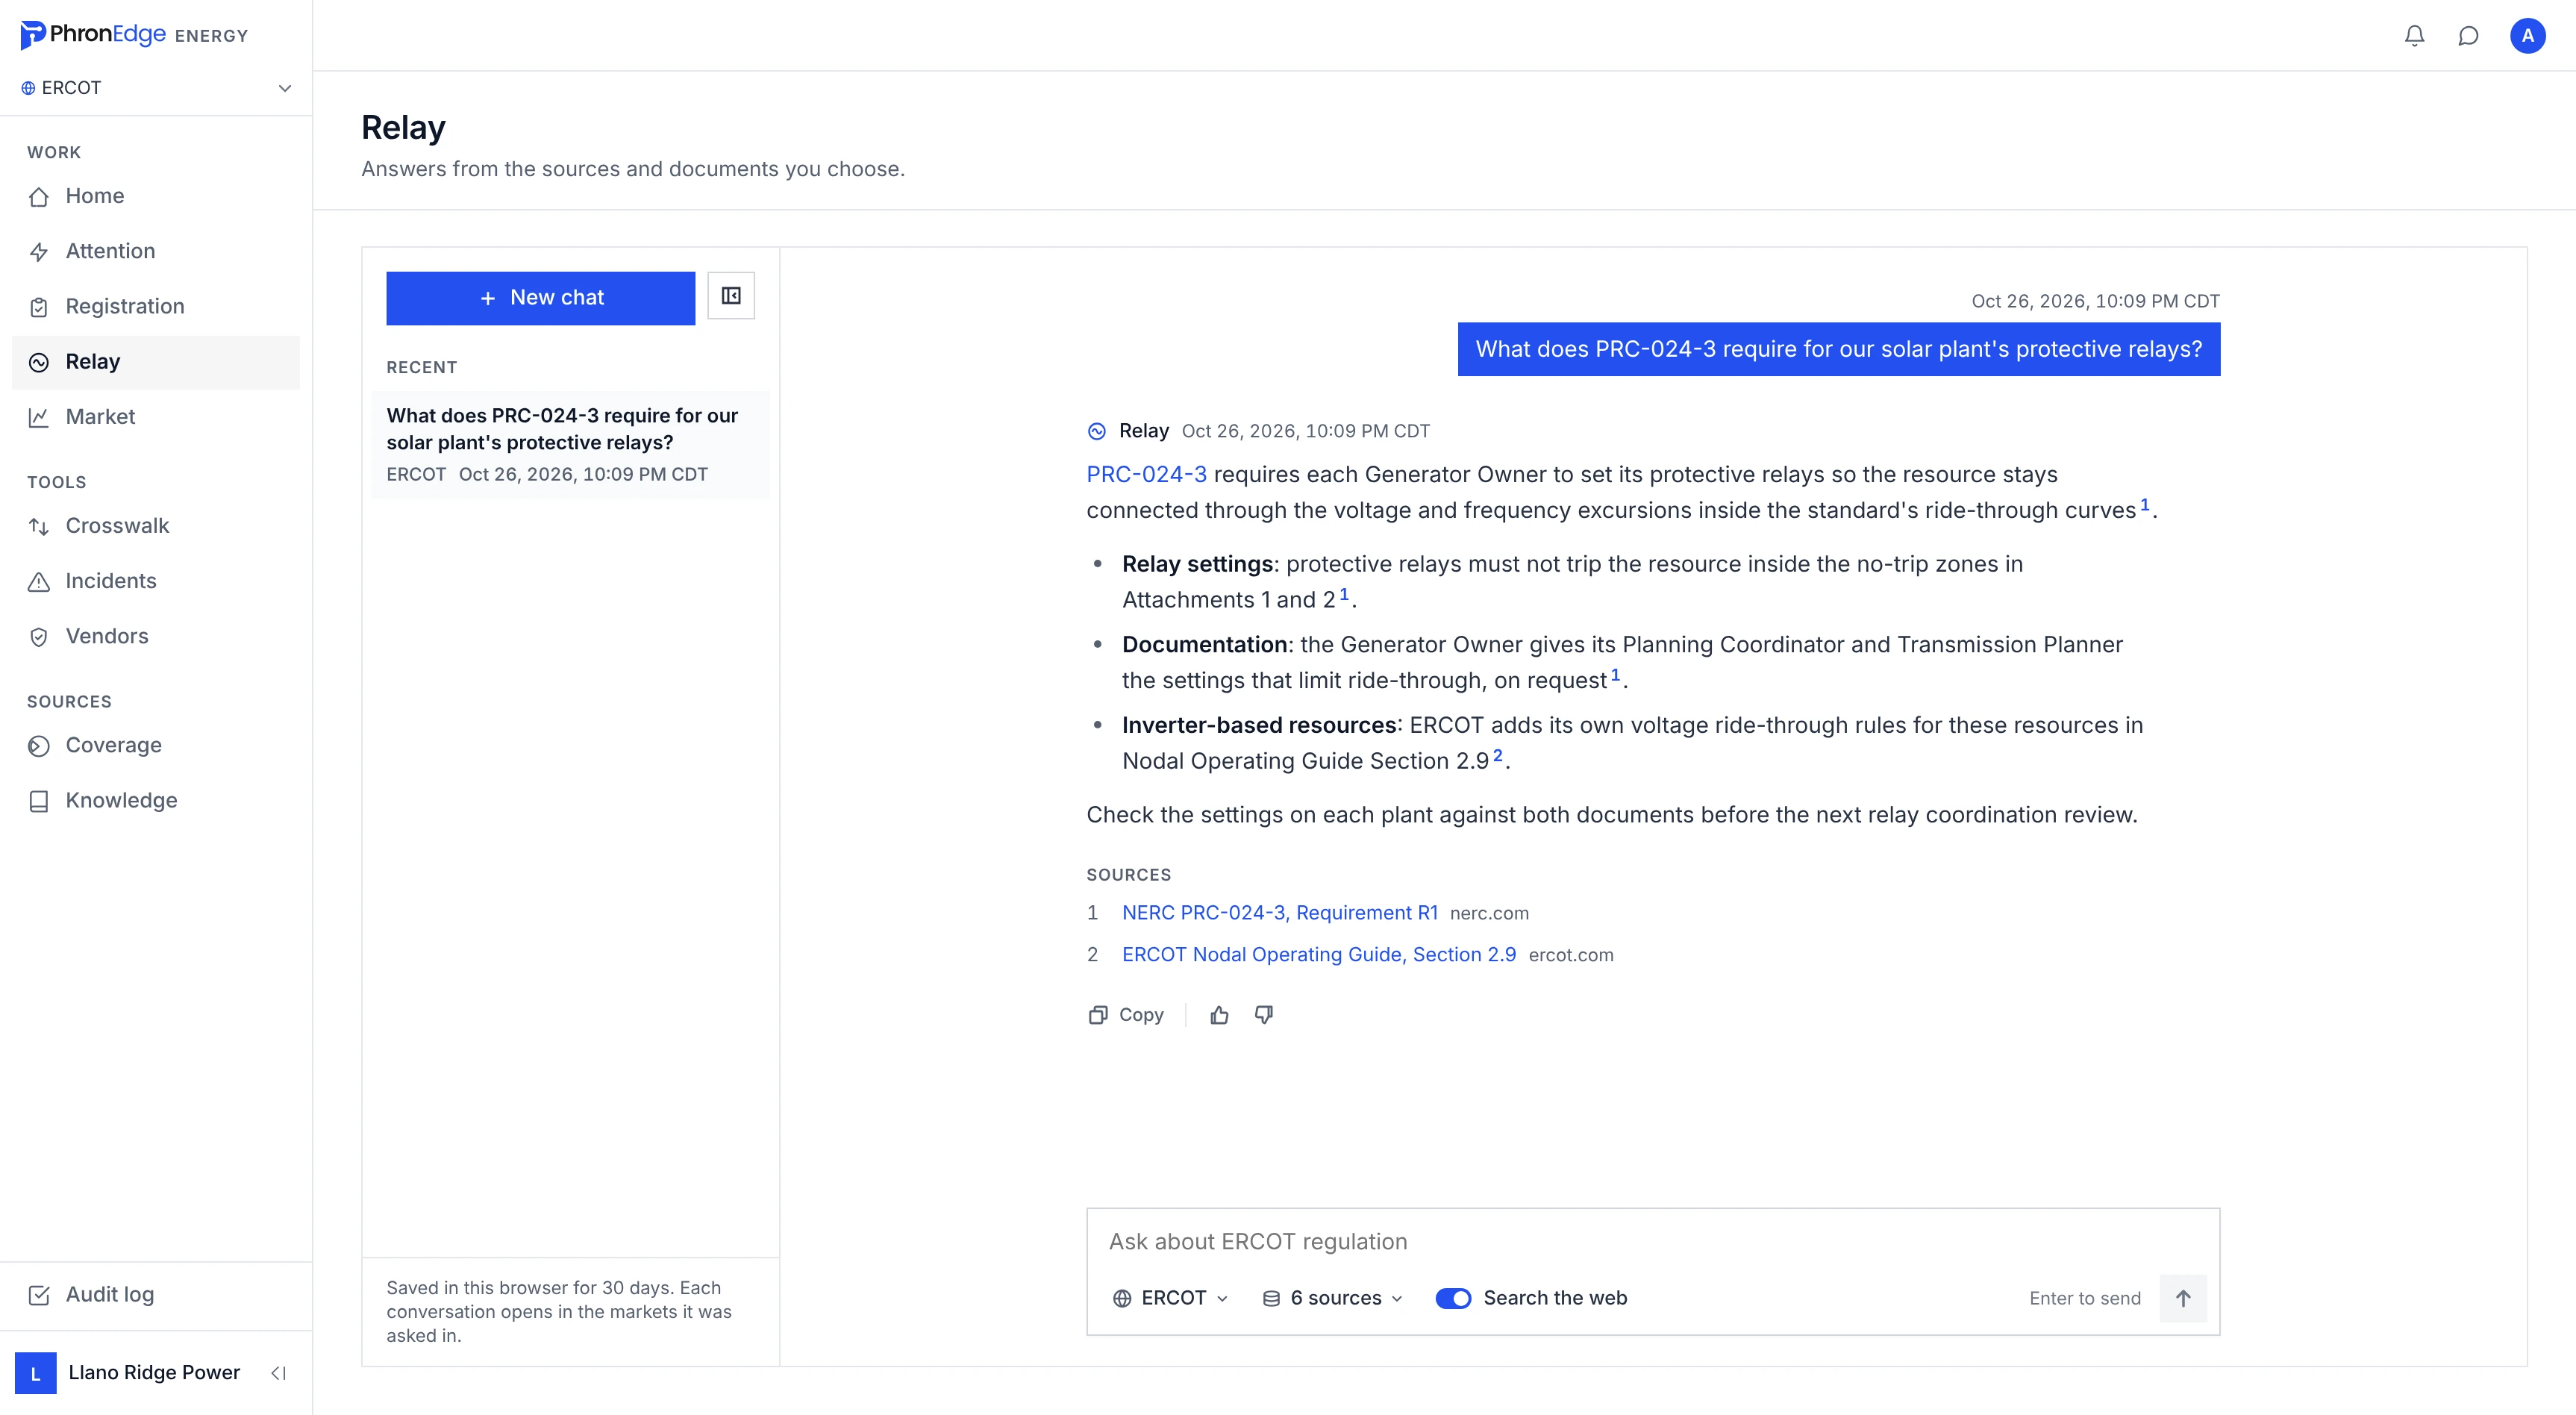
Task: Click citation 1 after Attachments 1 and 2
Action: coord(1344,594)
